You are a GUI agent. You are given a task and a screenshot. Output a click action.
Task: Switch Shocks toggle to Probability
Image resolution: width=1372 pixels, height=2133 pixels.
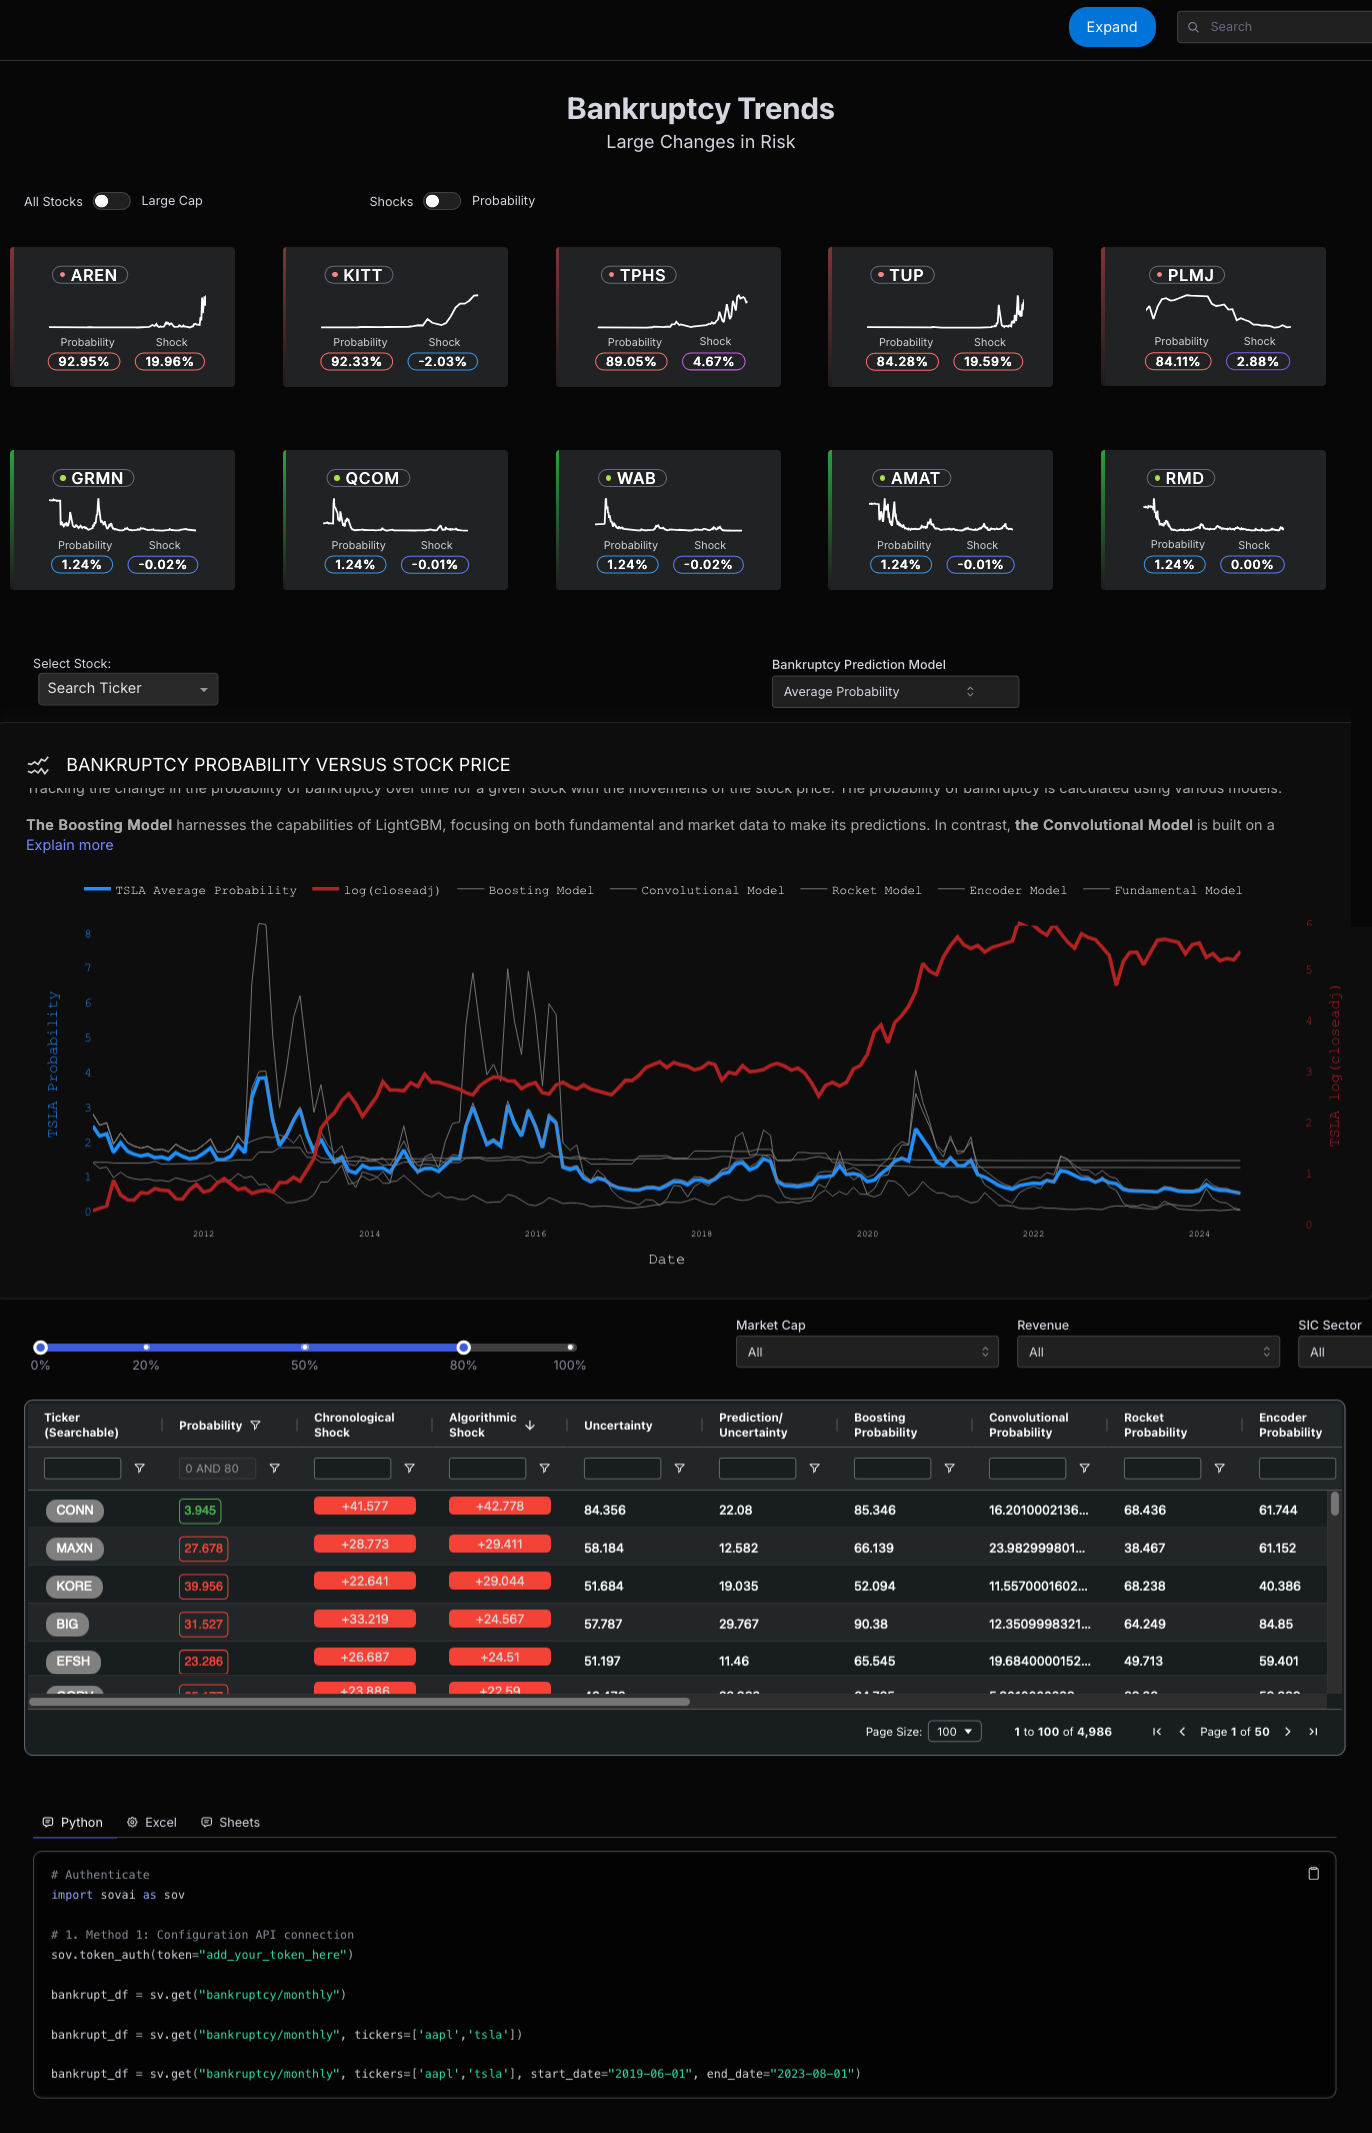(x=441, y=201)
